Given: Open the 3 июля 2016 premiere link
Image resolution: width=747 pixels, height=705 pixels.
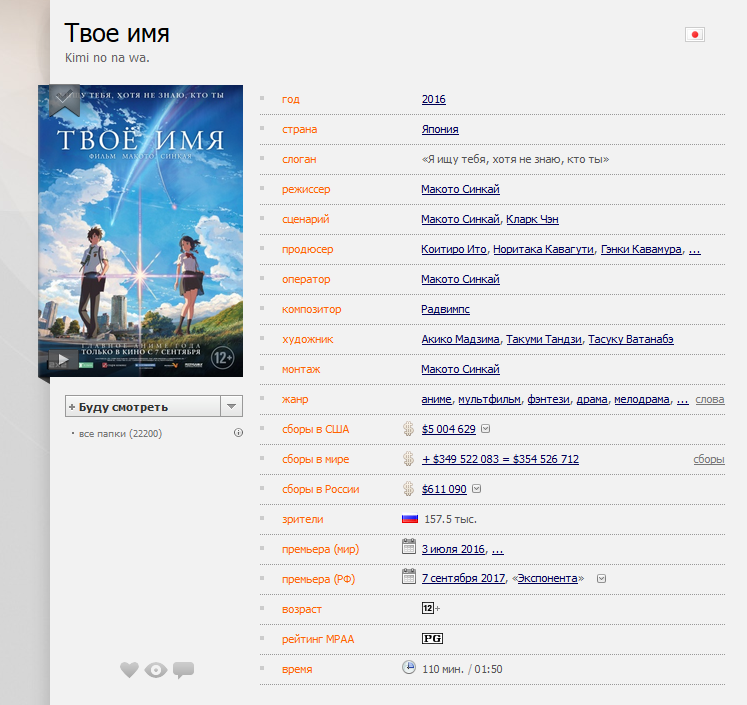Looking at the screenshot, I should point(453,549).
